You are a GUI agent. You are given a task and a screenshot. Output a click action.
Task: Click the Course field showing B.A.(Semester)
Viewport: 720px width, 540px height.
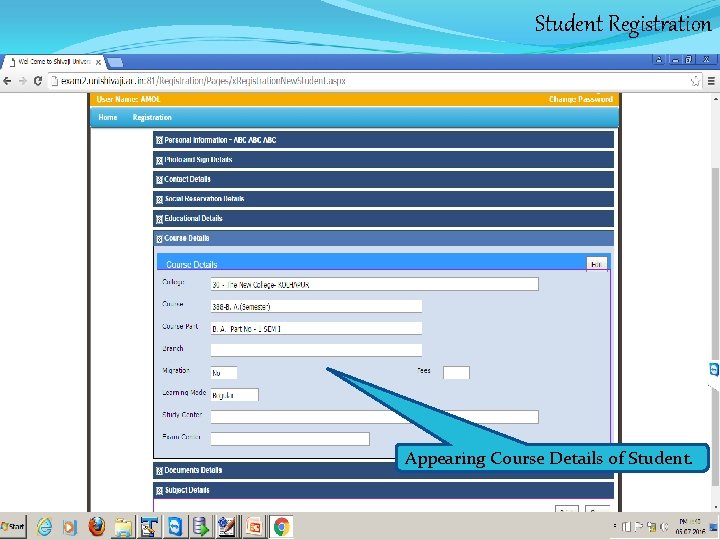click(x=316, y=306)
